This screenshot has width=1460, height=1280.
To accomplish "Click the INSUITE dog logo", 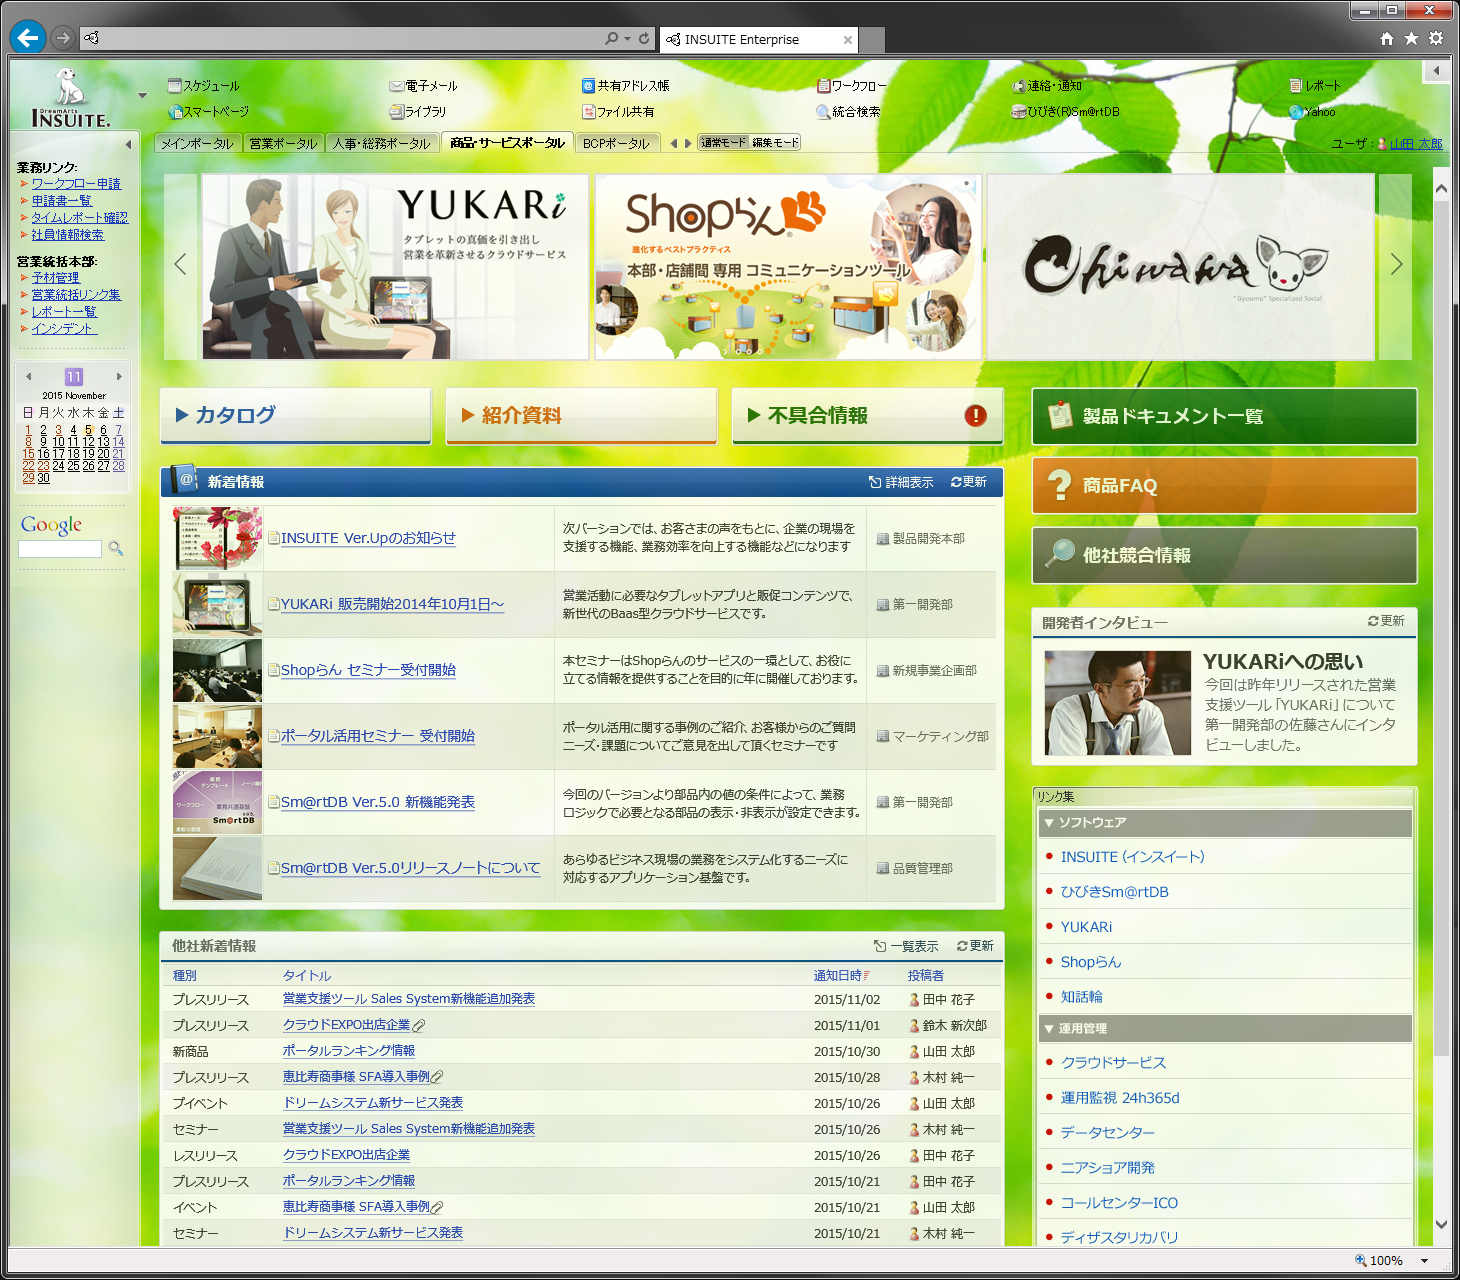I will [70, 98].
